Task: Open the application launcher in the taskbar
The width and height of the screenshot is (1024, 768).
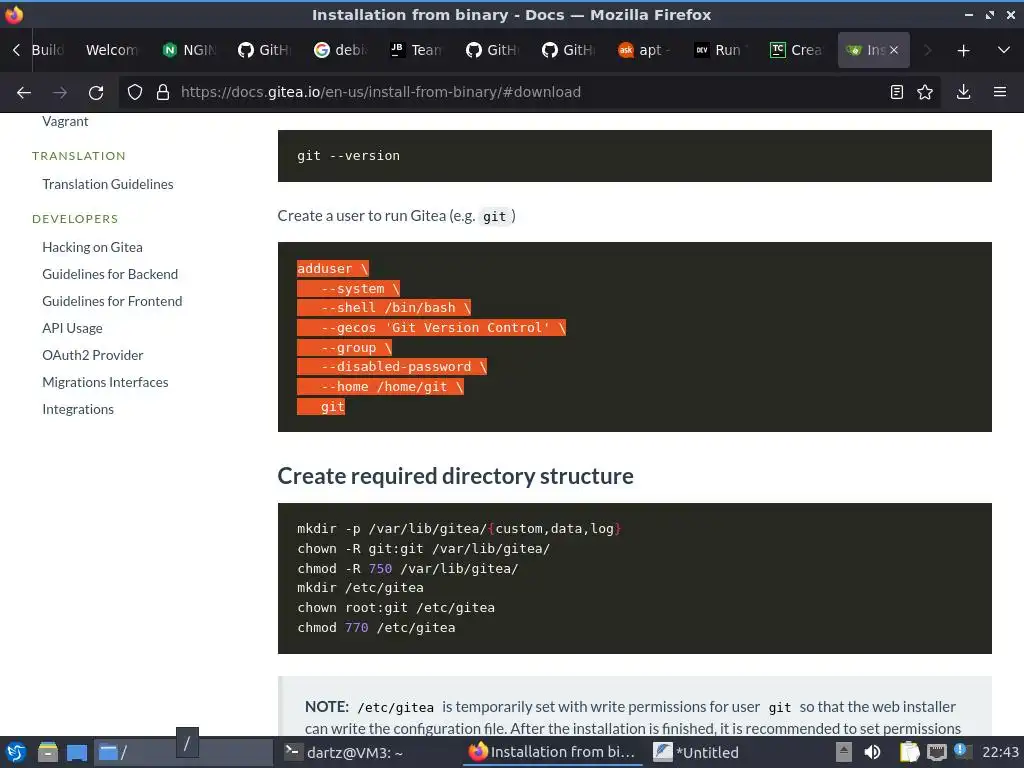Action: pyautogui.click(x=16, y=753)
